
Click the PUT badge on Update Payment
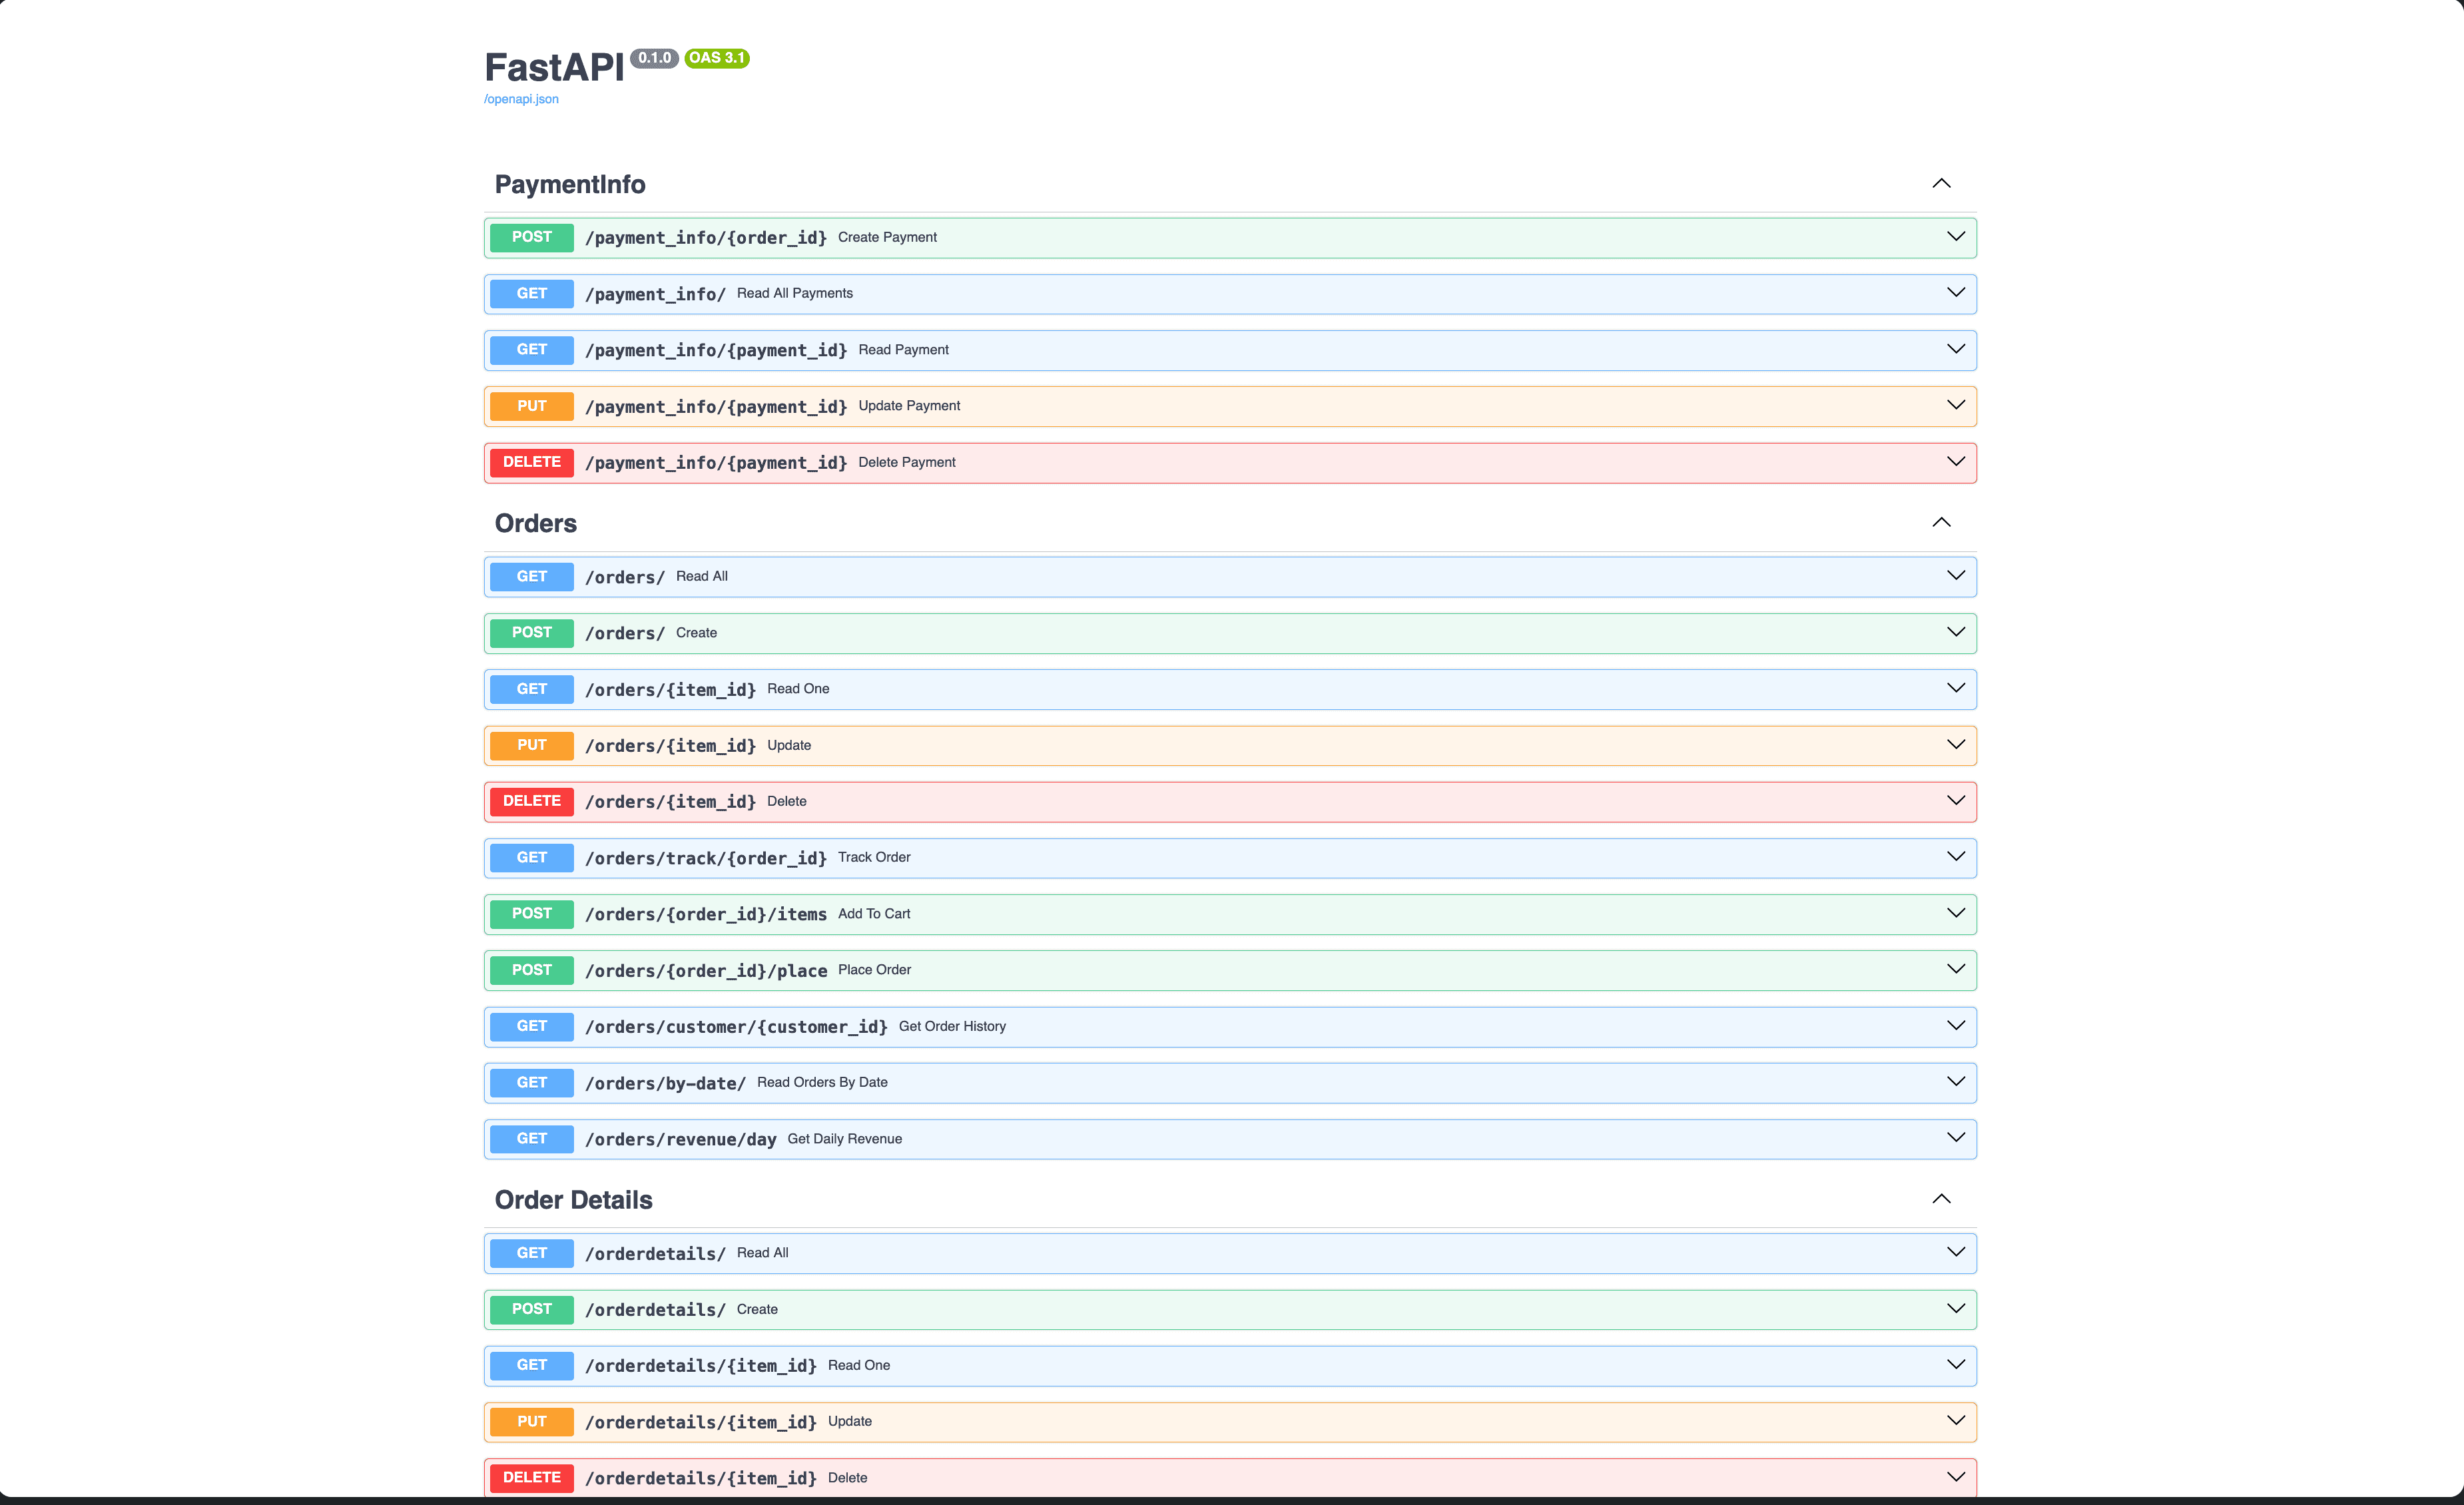531,406
